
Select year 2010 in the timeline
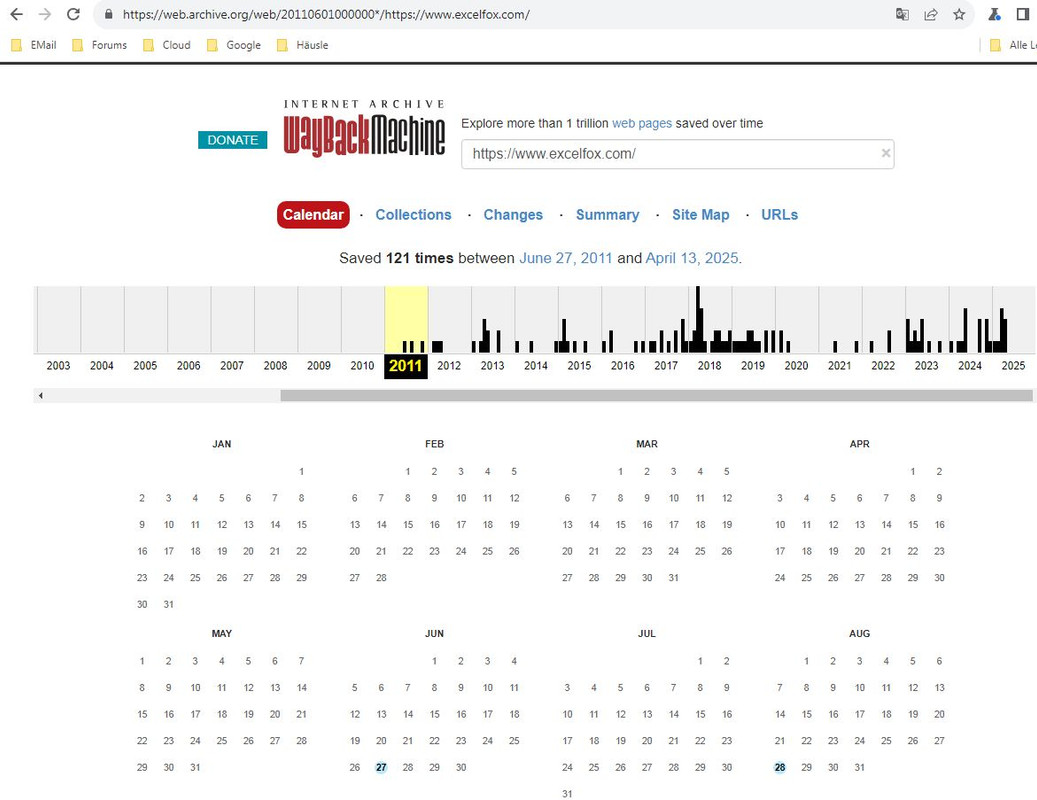click(362, 366)
